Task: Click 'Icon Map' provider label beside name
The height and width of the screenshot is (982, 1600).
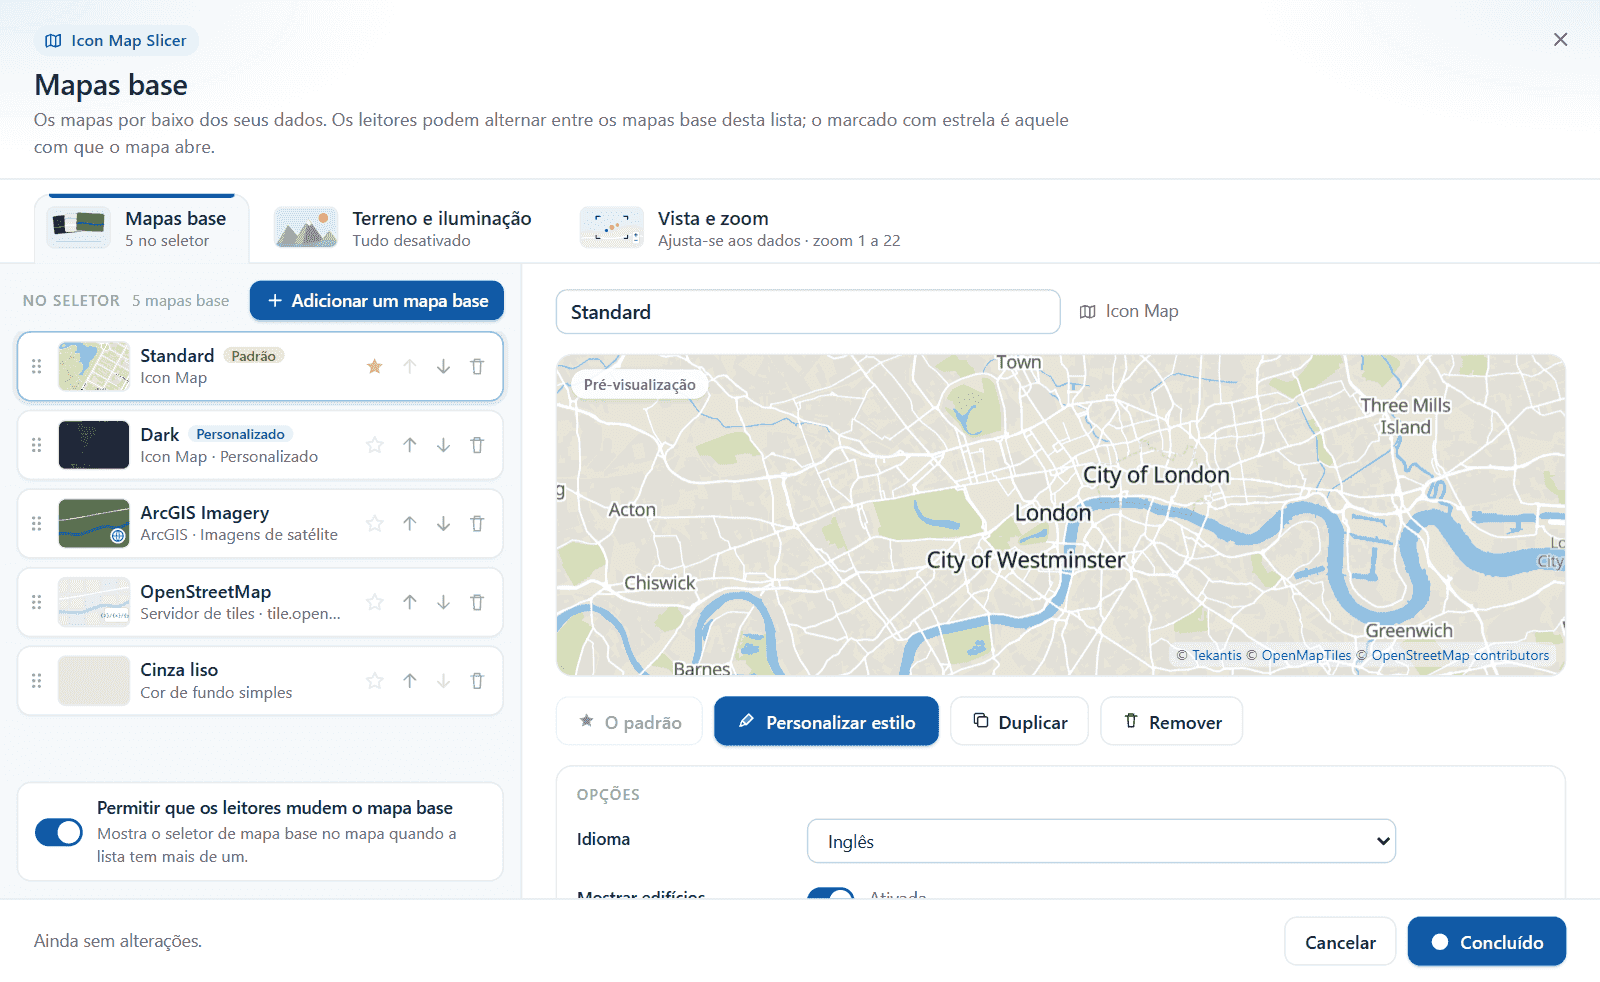Action: point(1129,311)
